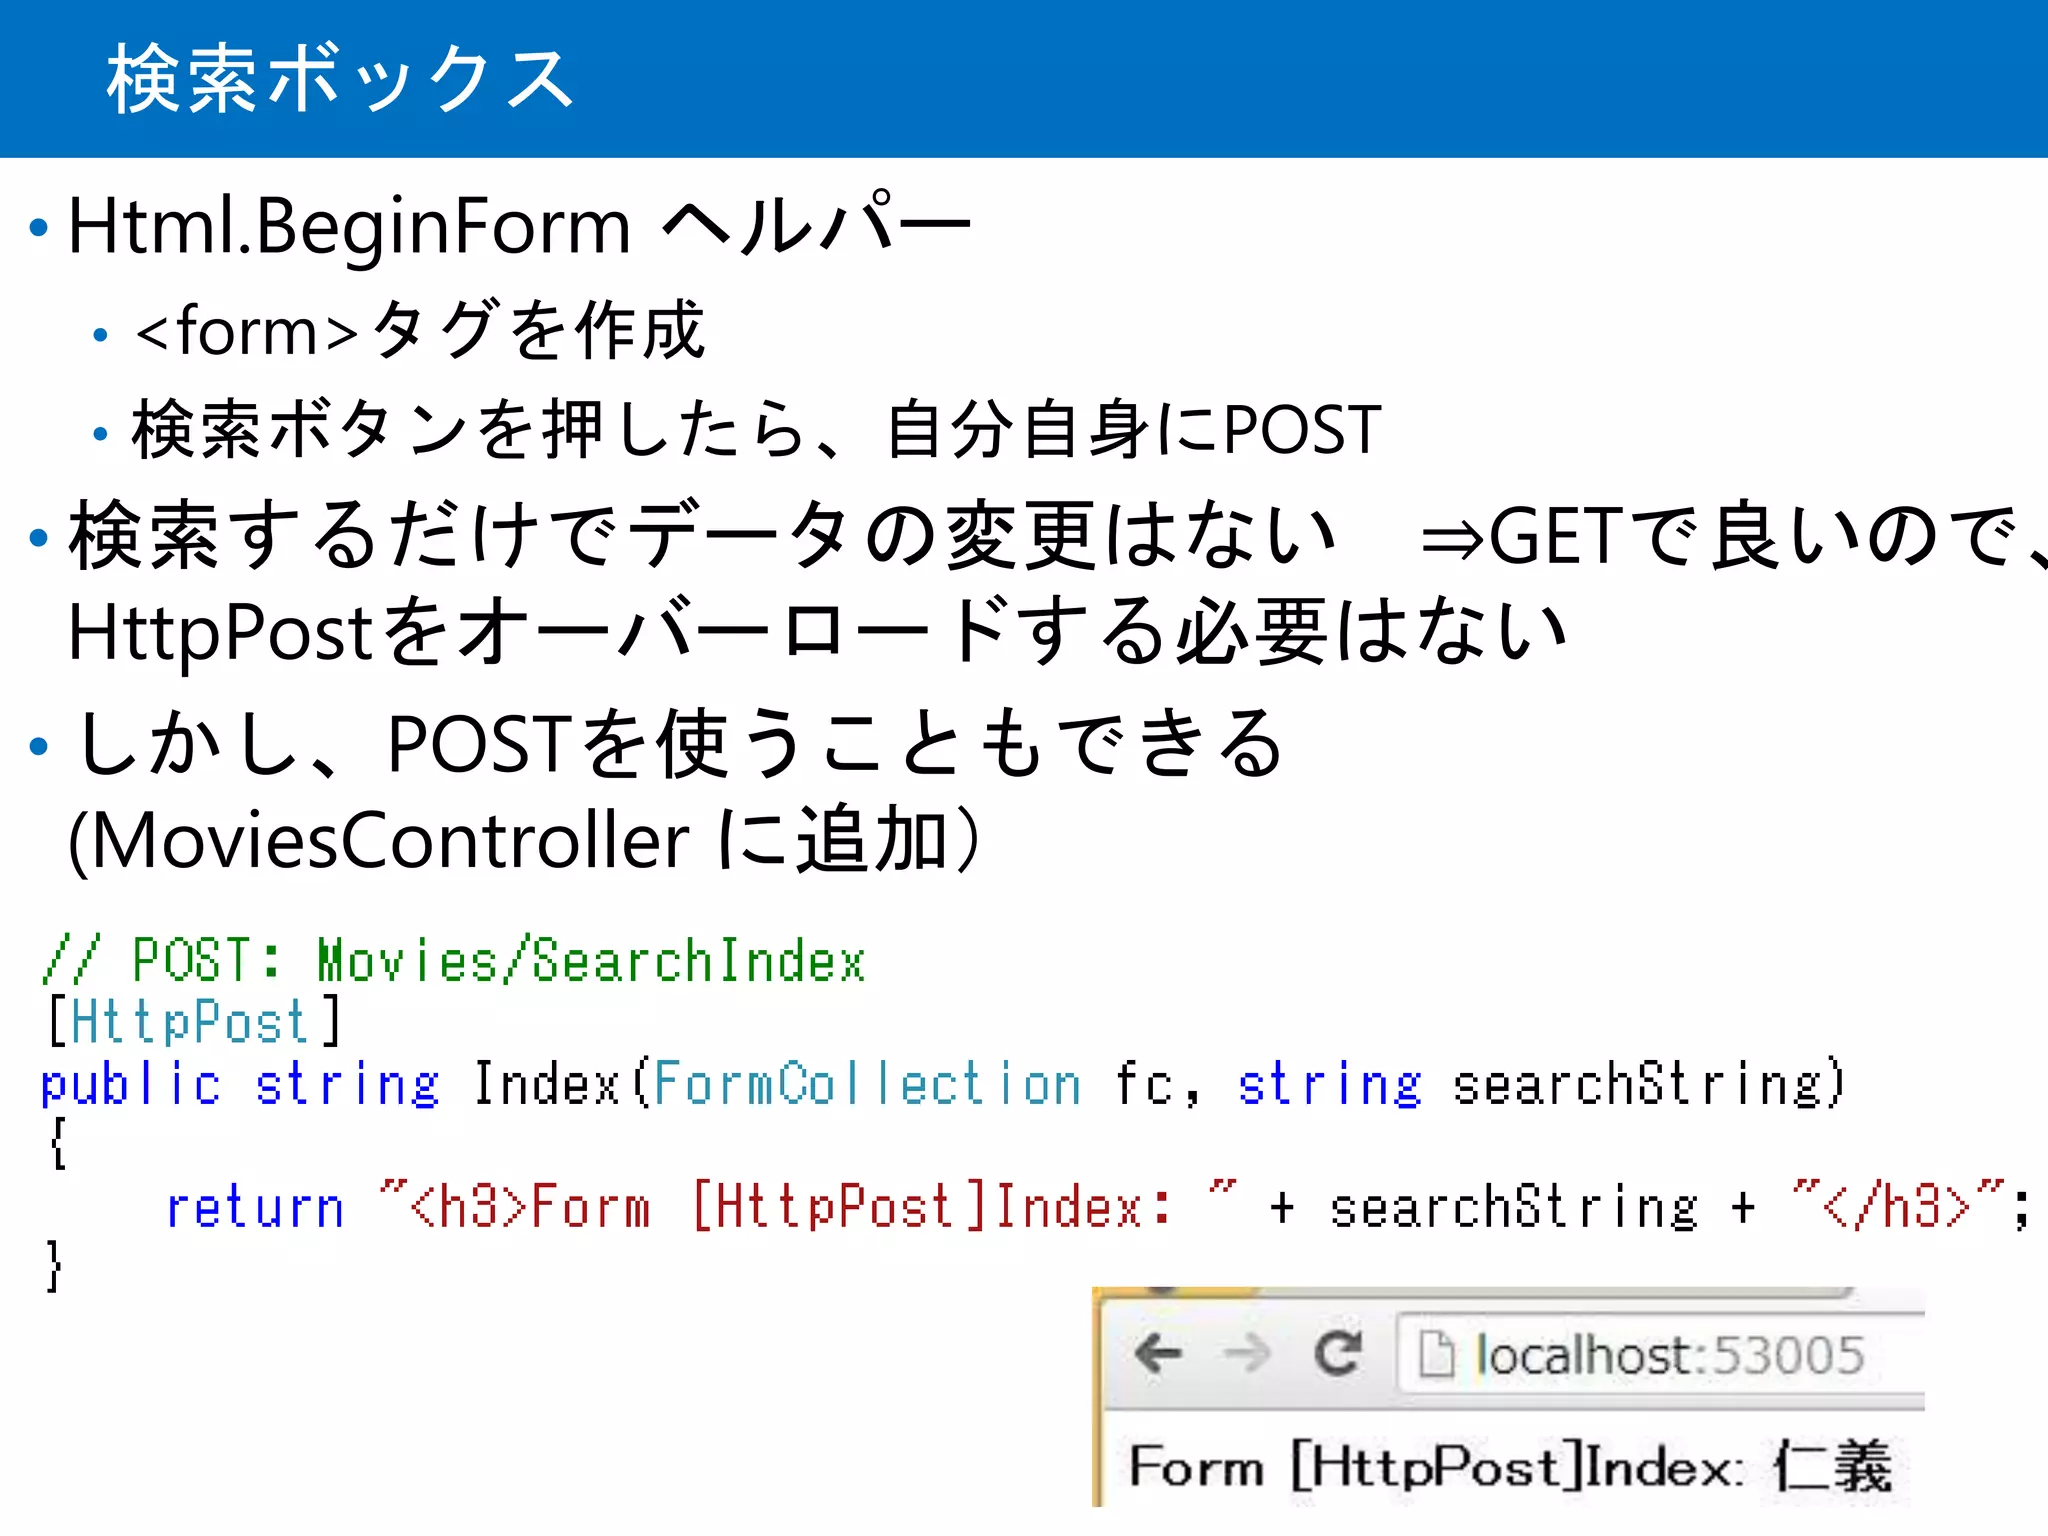2048x1536 pixels.
Task: Click the '"</h3>"' string literal in code
Action: pyautogui.click(x=1900, y=1205)
